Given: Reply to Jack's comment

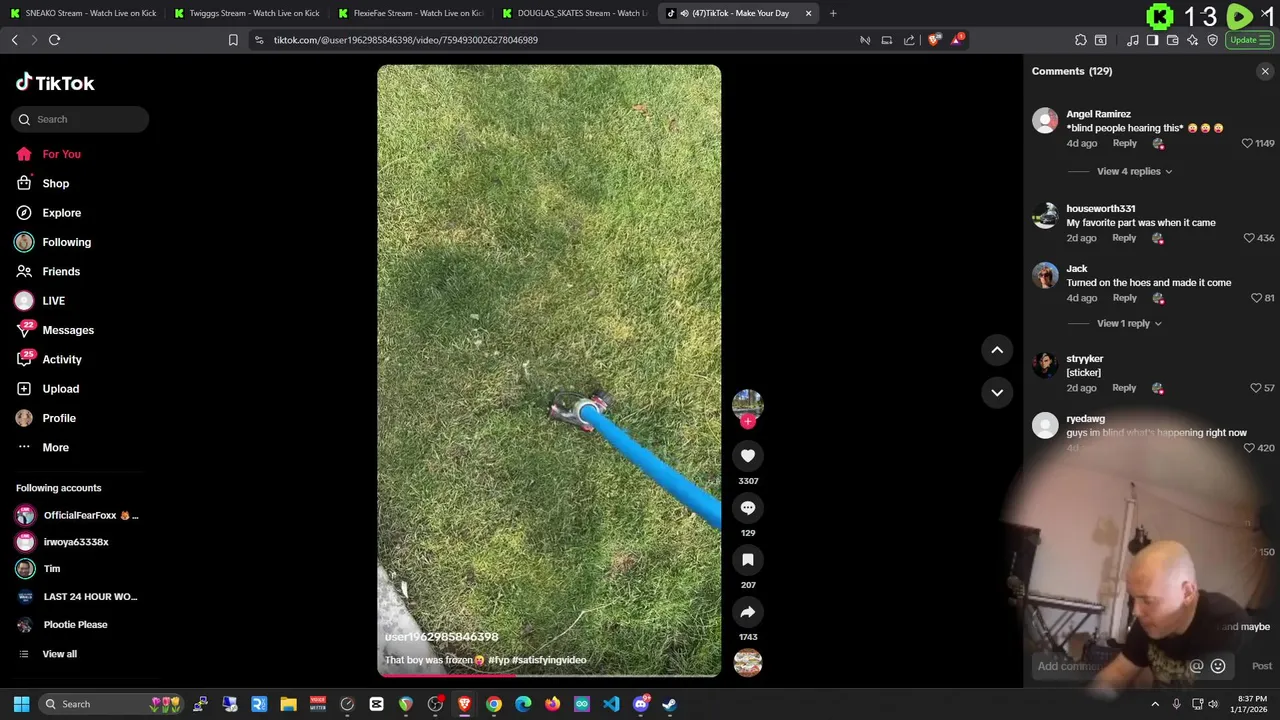Looking at the screenshot, I should coord(1125,298).
